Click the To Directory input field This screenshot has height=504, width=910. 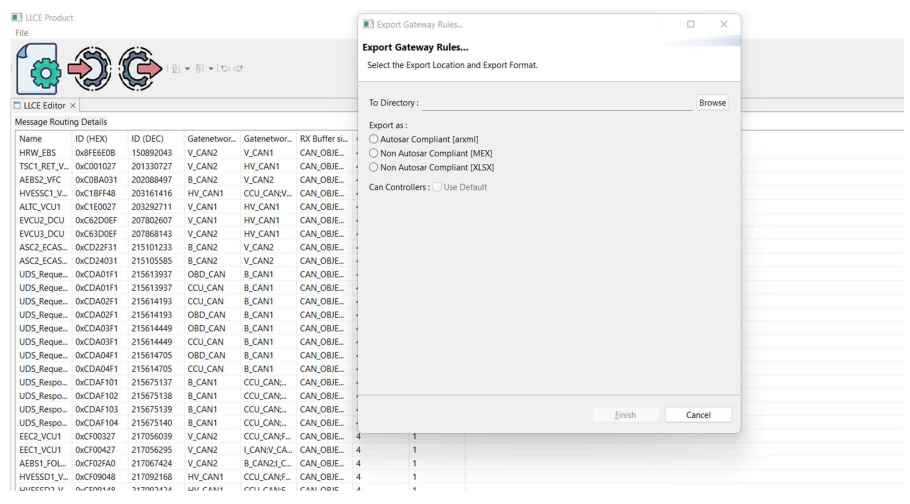[557, 103]
